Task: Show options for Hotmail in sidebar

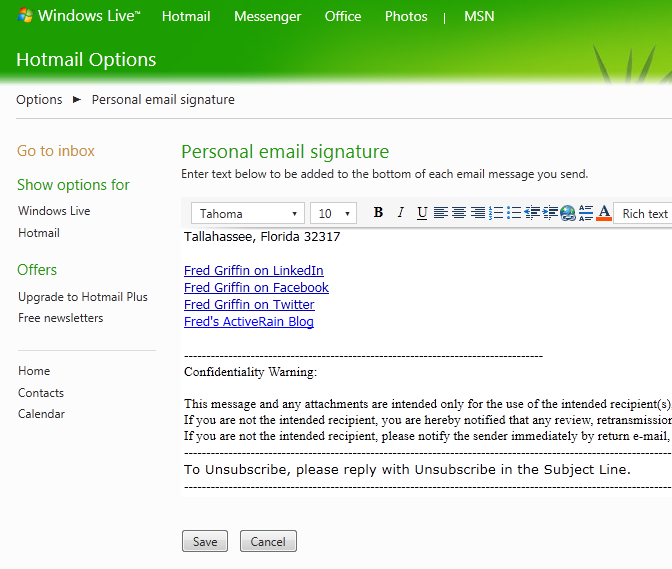Action: click(x=39, y=233)
